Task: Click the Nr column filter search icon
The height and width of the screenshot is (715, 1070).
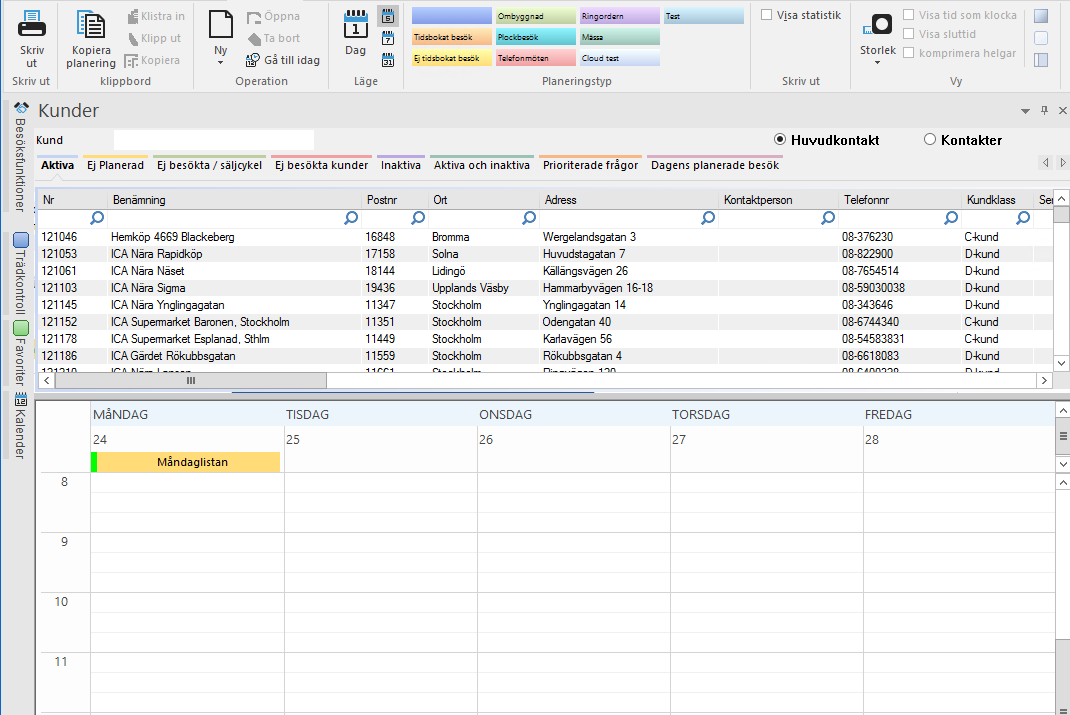Action: point(97,218)
